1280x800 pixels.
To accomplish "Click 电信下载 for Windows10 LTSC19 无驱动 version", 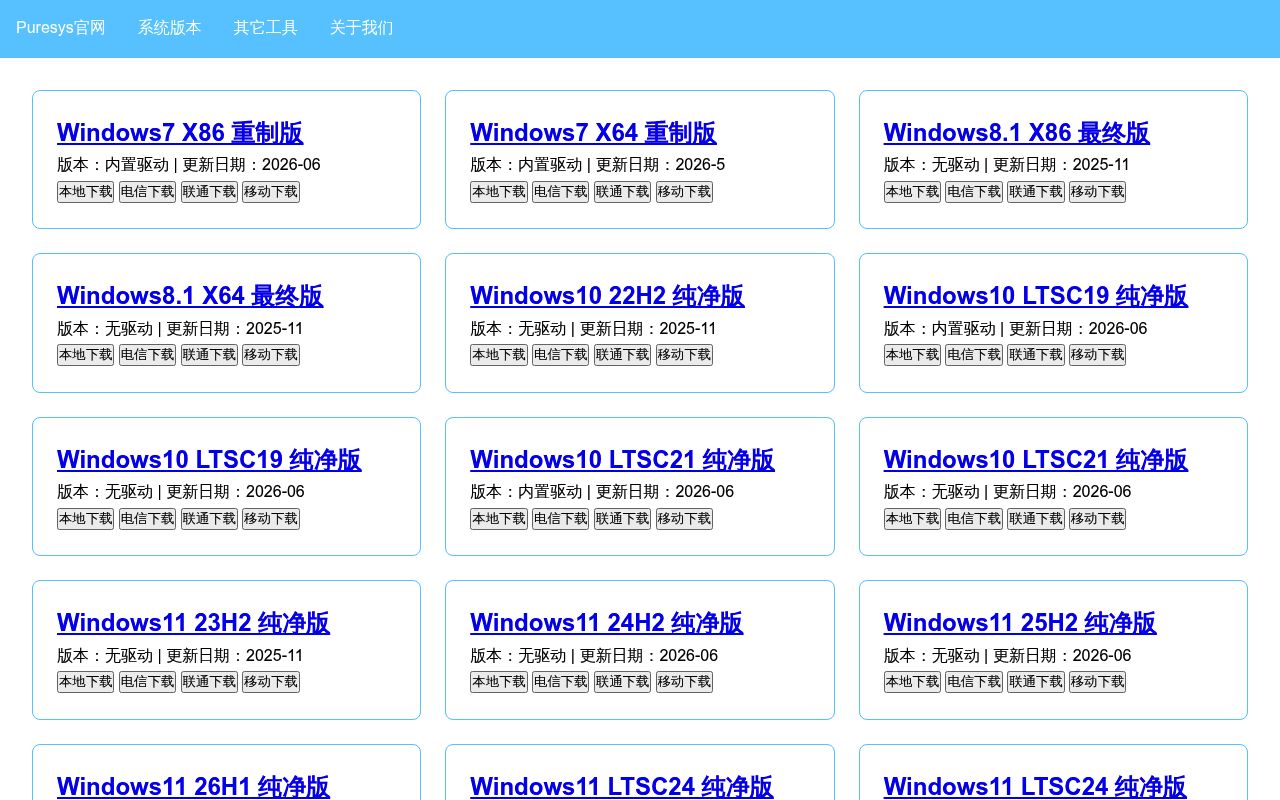I will (x=147, y=519).
